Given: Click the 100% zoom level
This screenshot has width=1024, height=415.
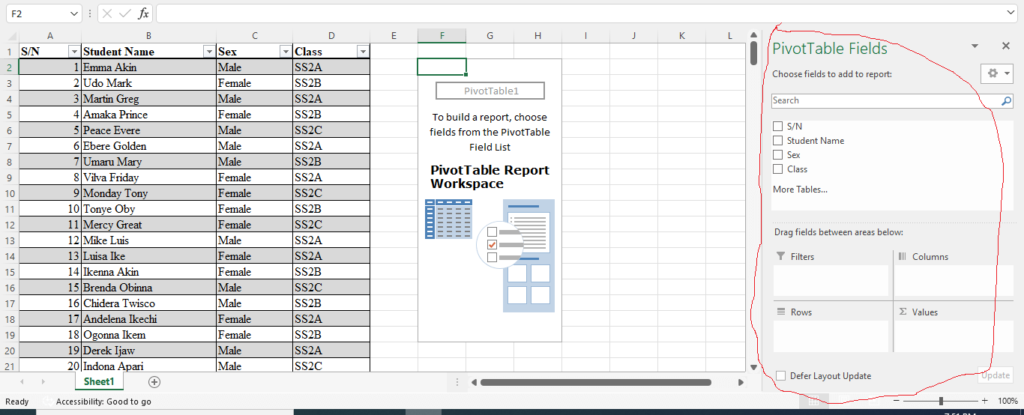Looking at the screenshot, I should click(x=1008, y=401).
